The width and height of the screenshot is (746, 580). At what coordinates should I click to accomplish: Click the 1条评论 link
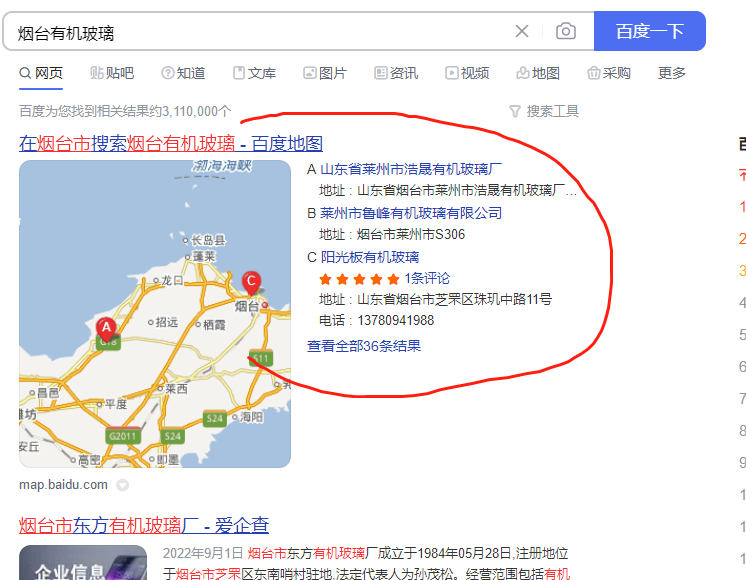(x=427, y=278)
